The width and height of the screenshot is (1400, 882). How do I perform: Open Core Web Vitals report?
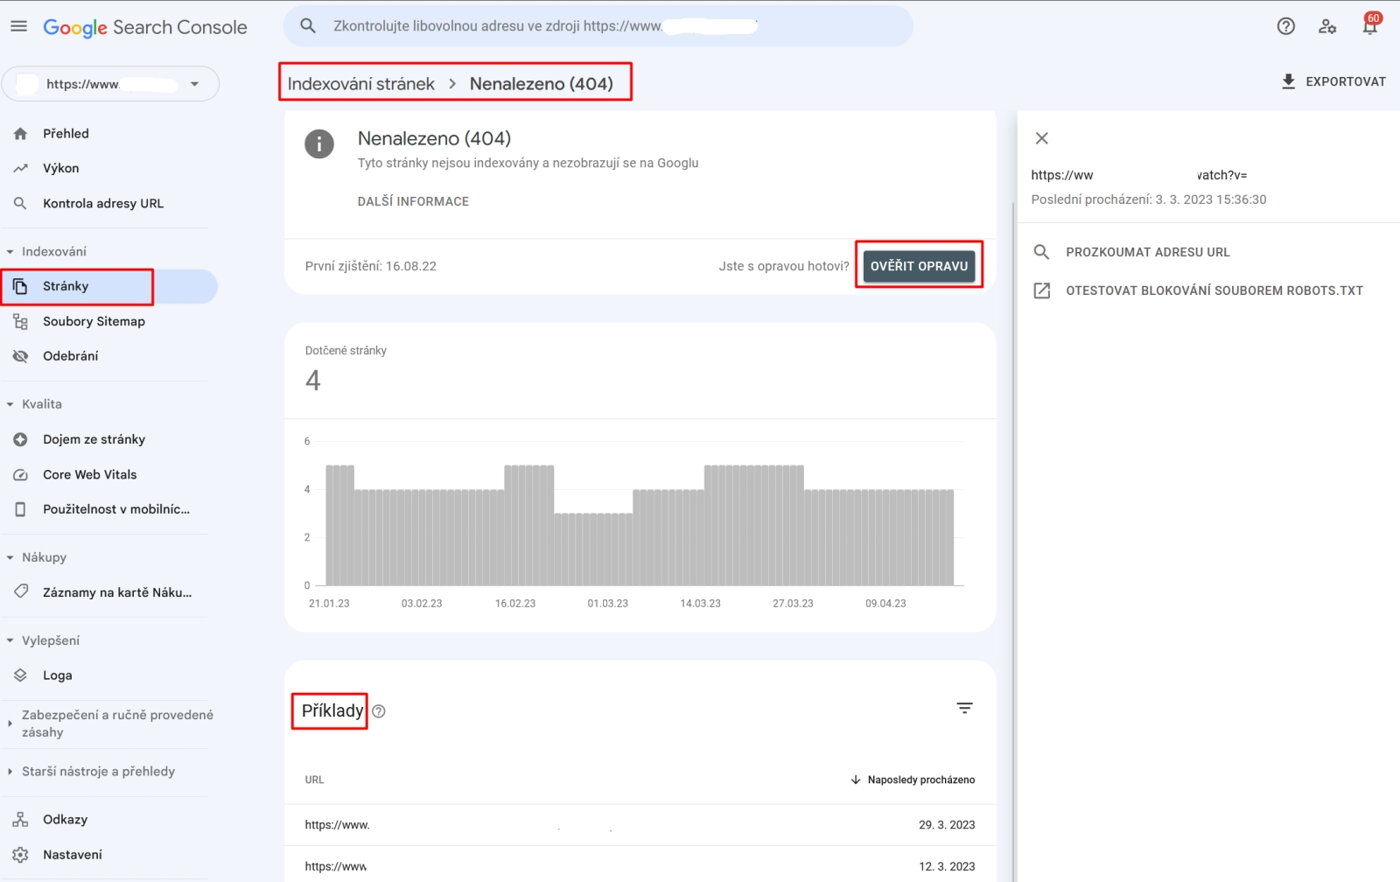[90, 474]
